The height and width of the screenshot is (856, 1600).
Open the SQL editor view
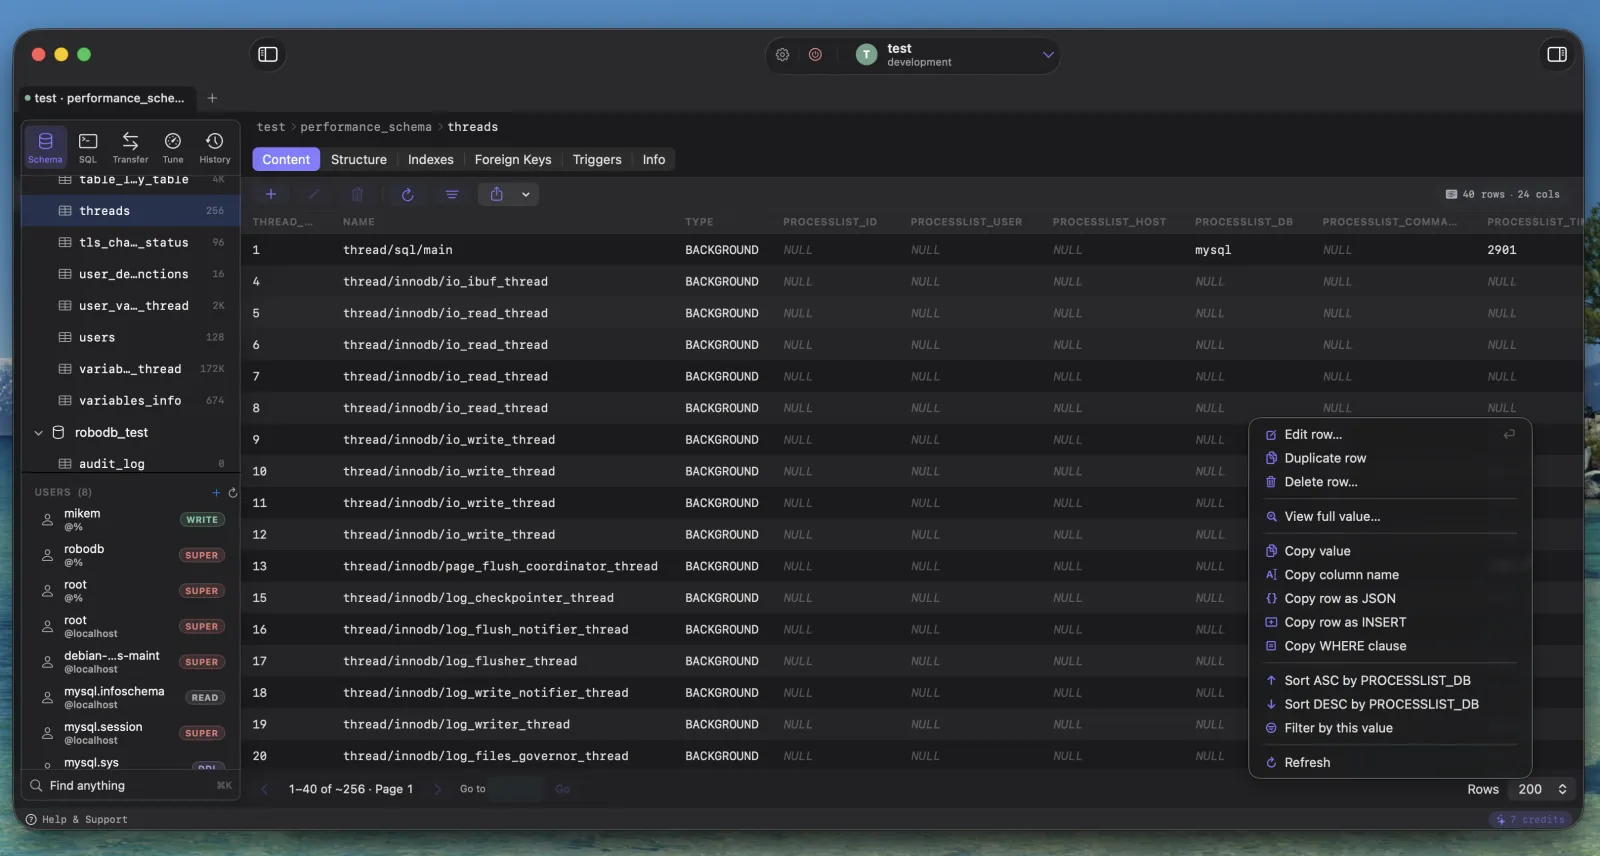tap(88, 146)
